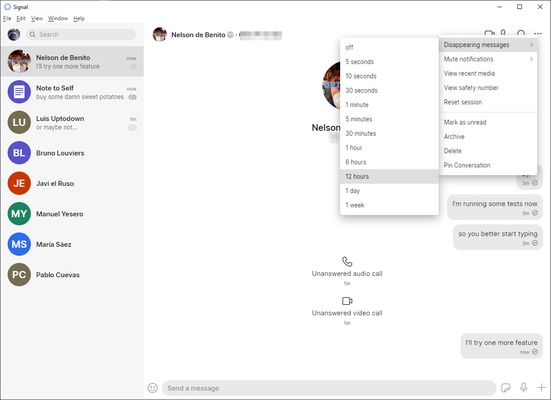Screen dimensions: 551x400
Task: Add attachment with plus icon
Action: [x=541, y=388]
